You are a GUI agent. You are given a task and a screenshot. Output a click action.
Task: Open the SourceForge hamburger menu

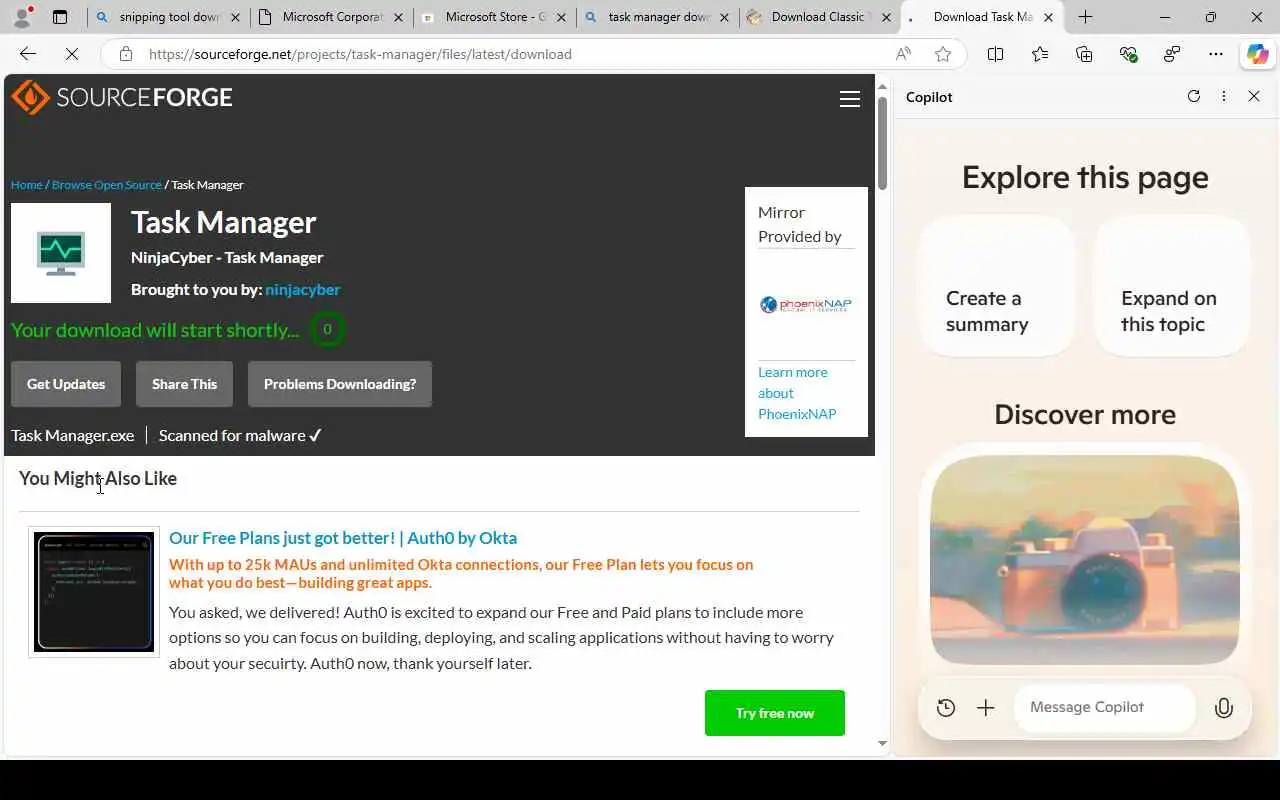click(850, 98)
